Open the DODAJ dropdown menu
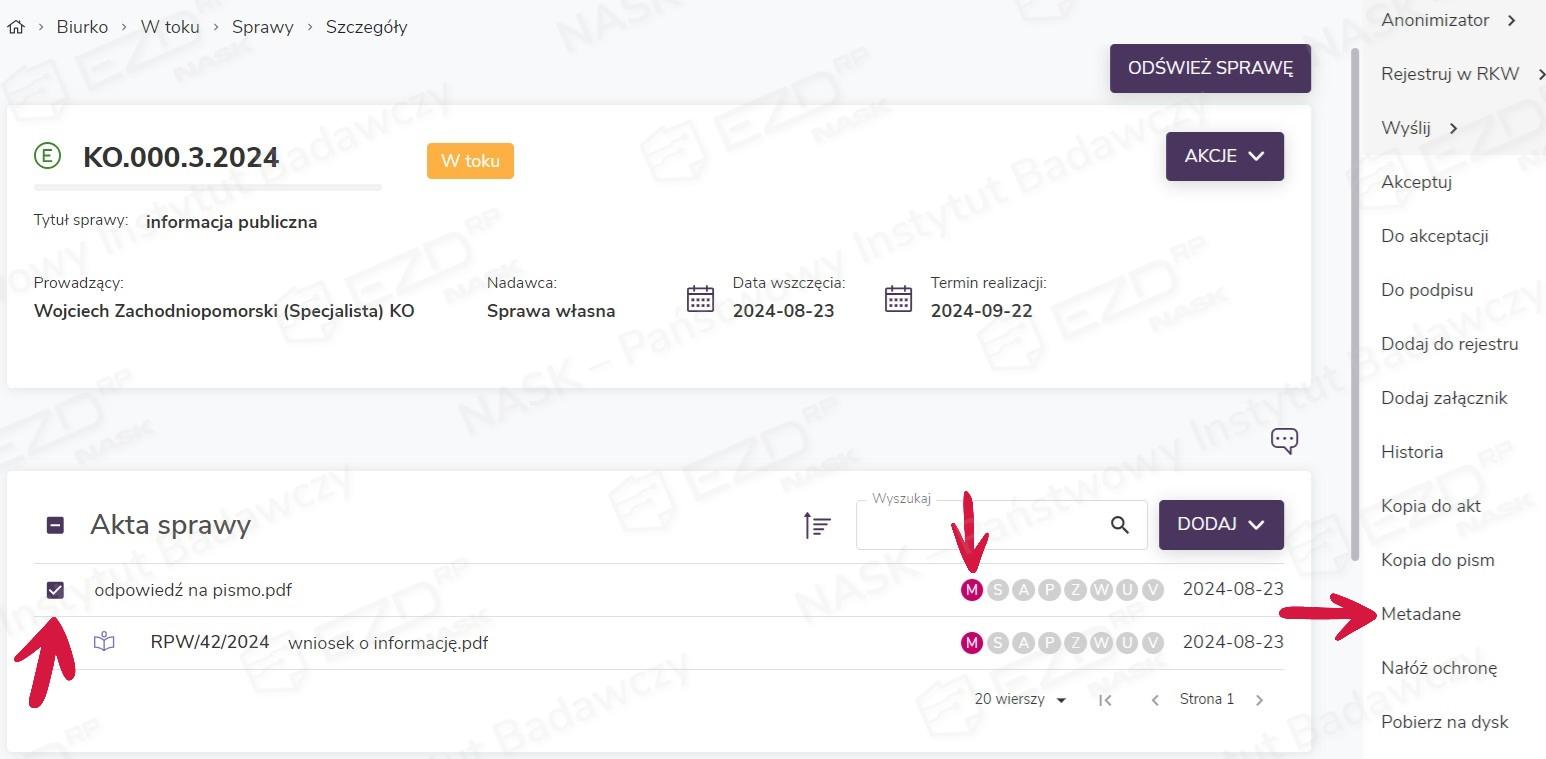Screen dimensions: 1546x759 coord(1220,525)
